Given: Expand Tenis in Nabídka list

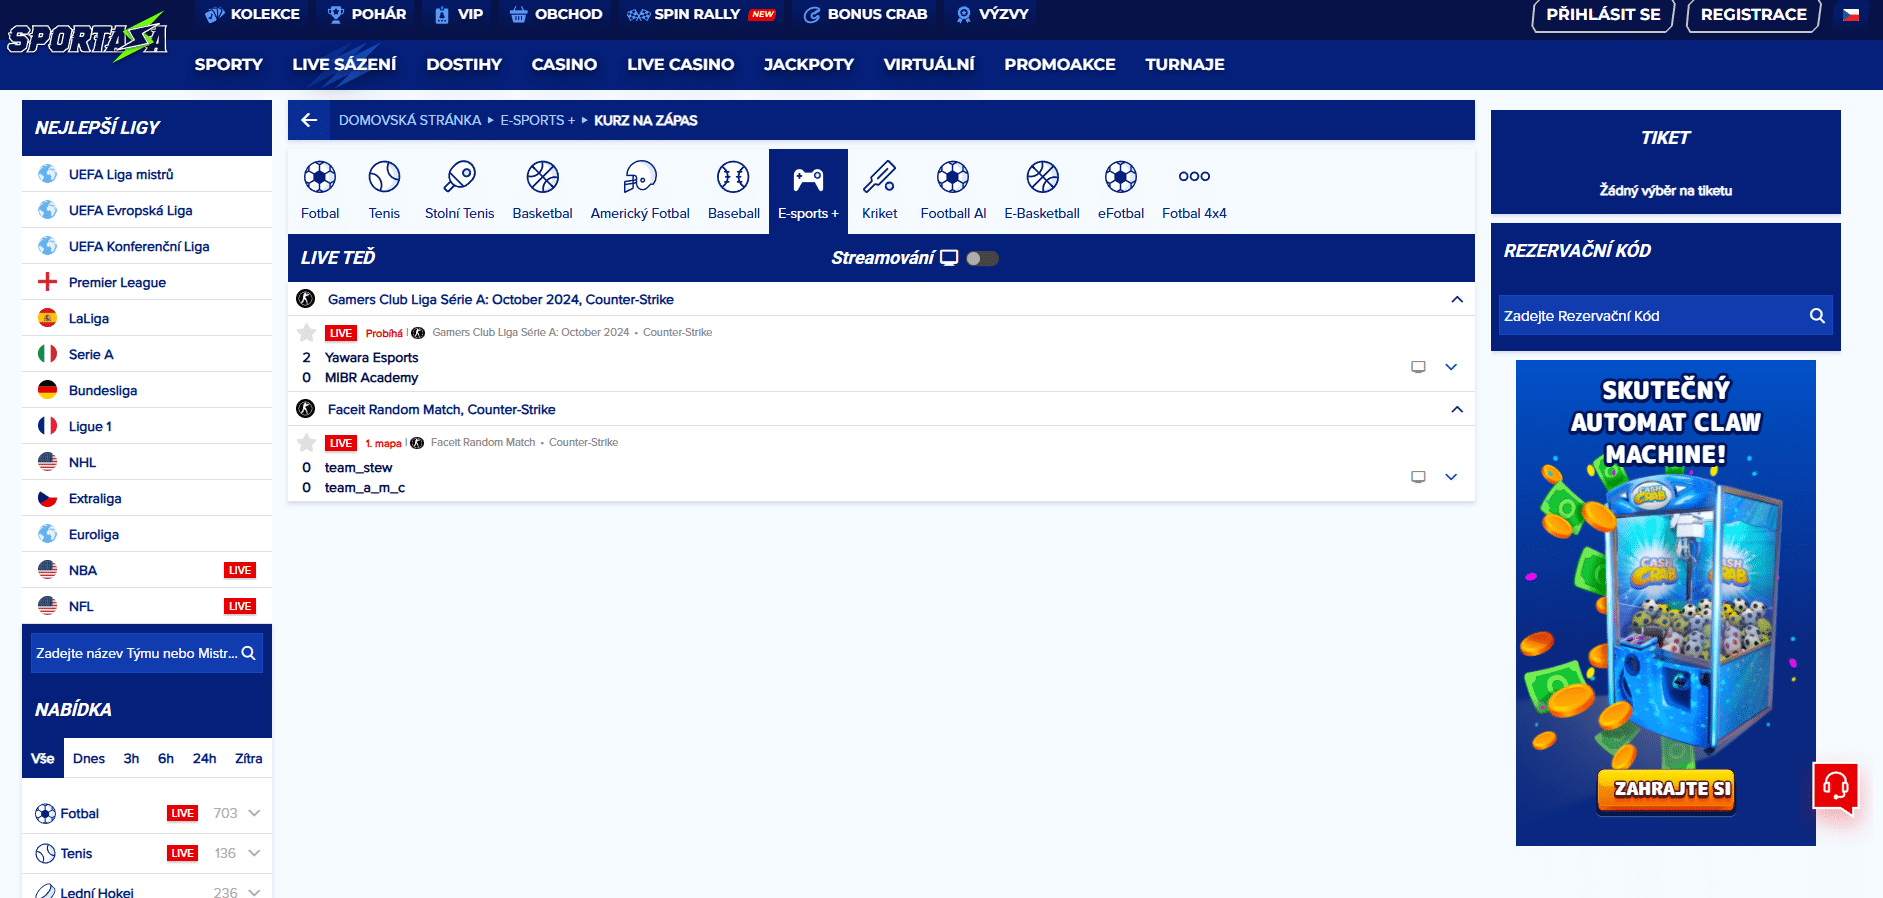Looking at the screenshot, I should (x=254, y=853).
